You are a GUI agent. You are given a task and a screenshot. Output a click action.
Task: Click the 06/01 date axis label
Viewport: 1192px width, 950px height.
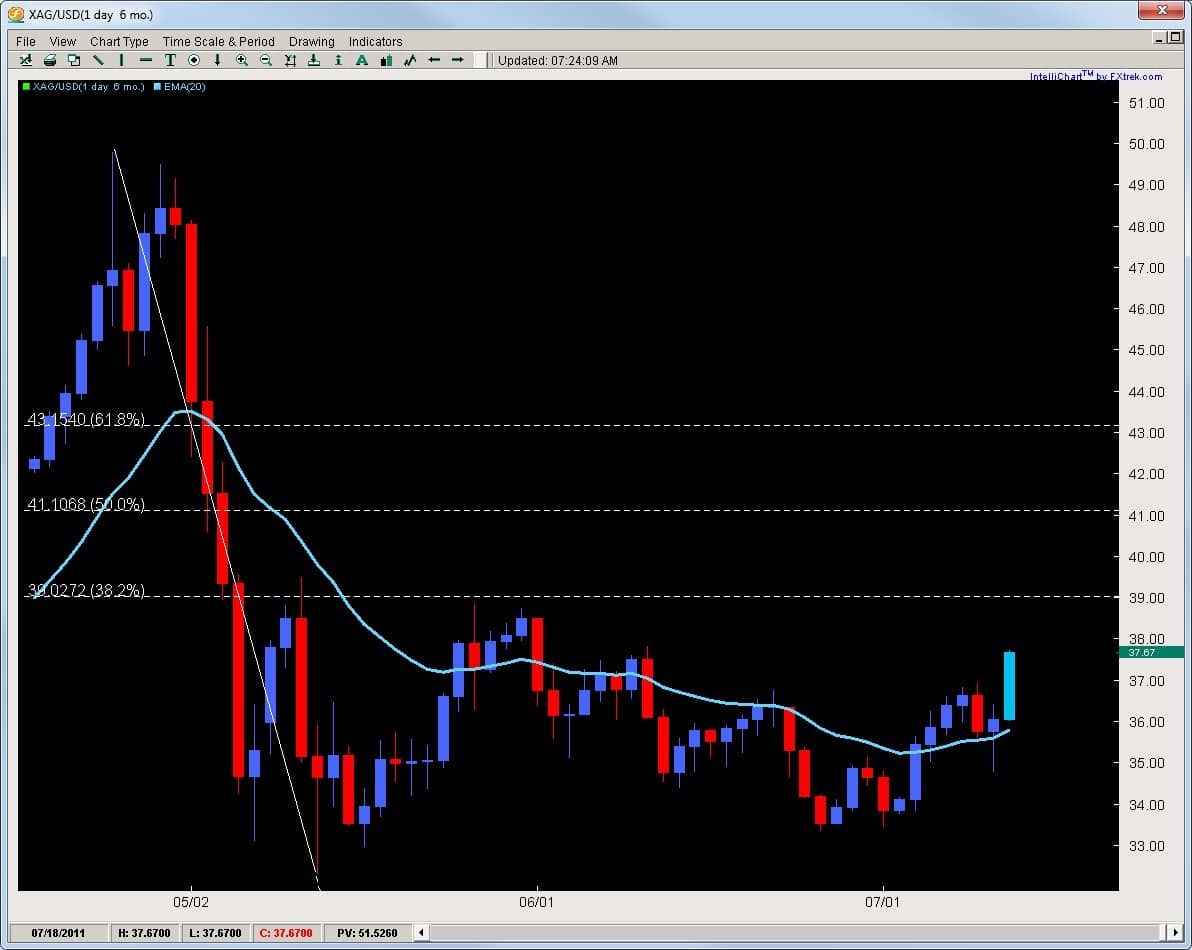(x=537, y=902)
